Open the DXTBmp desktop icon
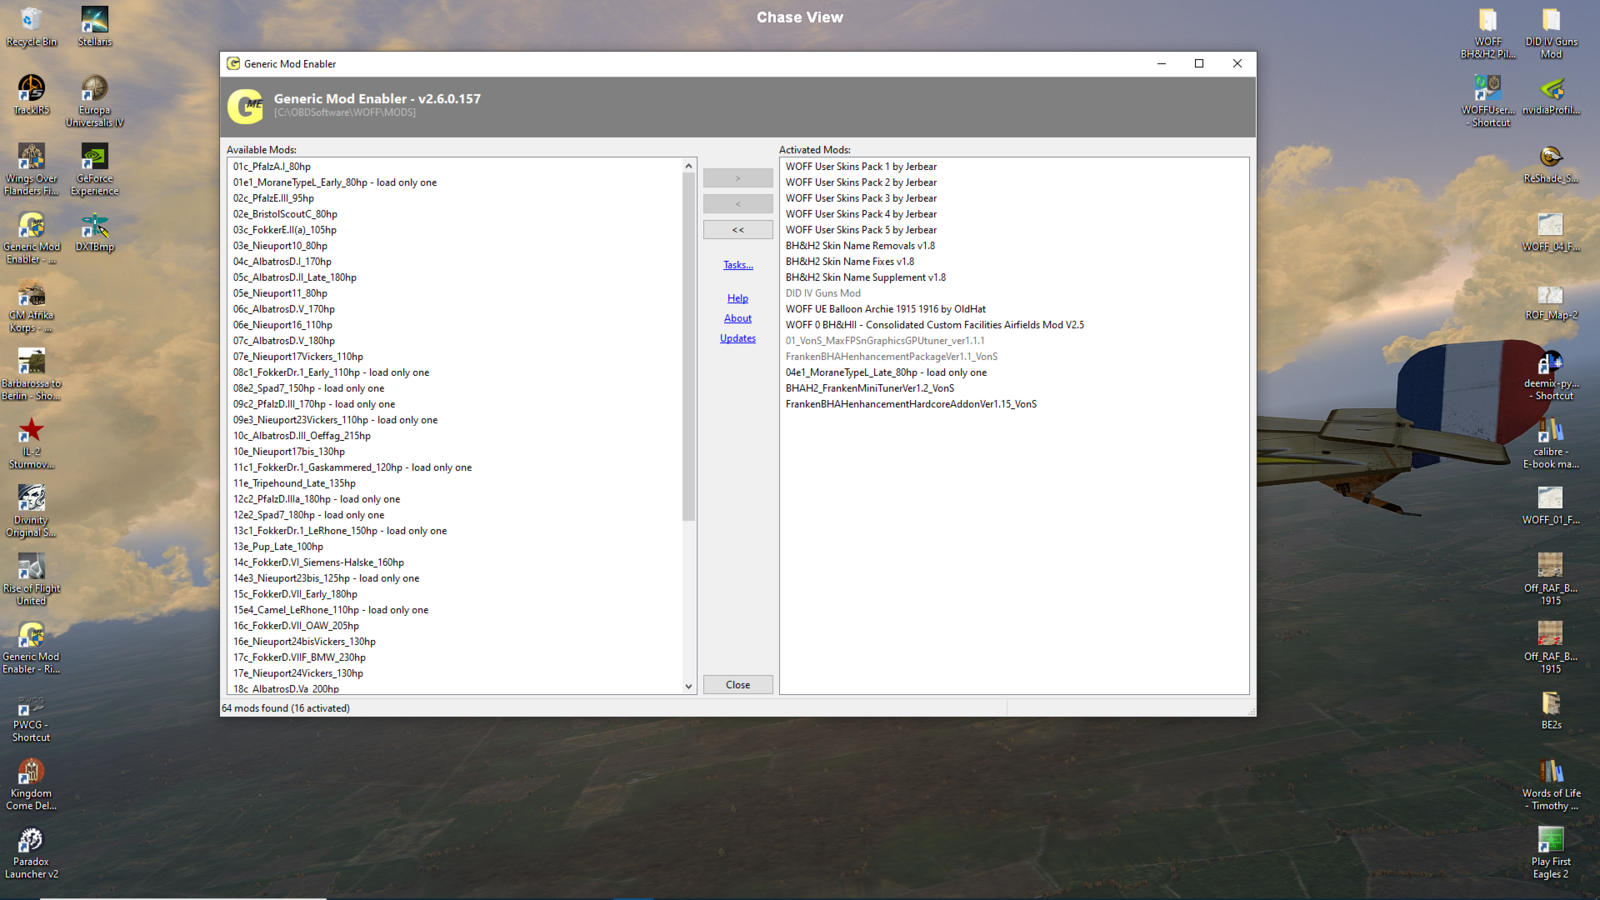Viewport: 1600px width, 900px height. [x=95, y=232]
